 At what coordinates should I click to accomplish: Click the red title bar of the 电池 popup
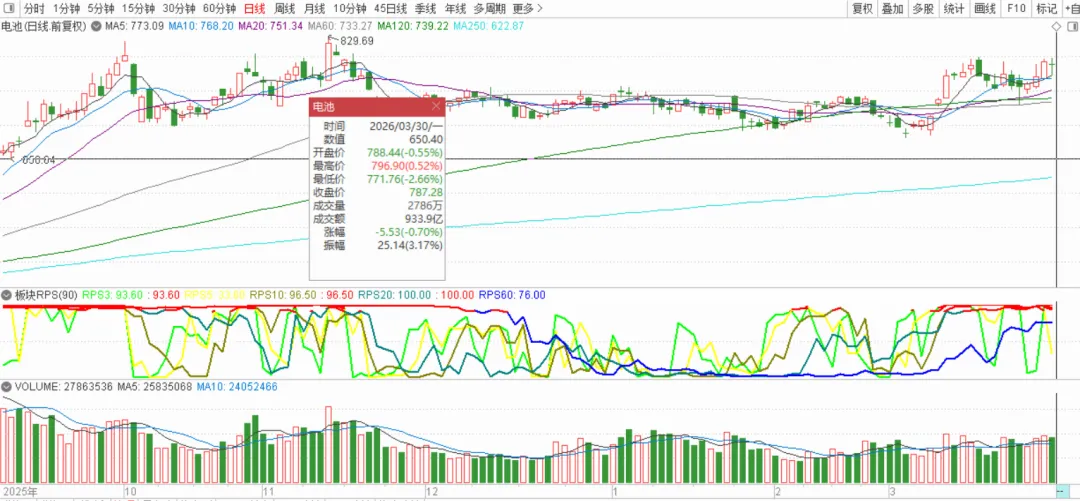coord(377,106)
